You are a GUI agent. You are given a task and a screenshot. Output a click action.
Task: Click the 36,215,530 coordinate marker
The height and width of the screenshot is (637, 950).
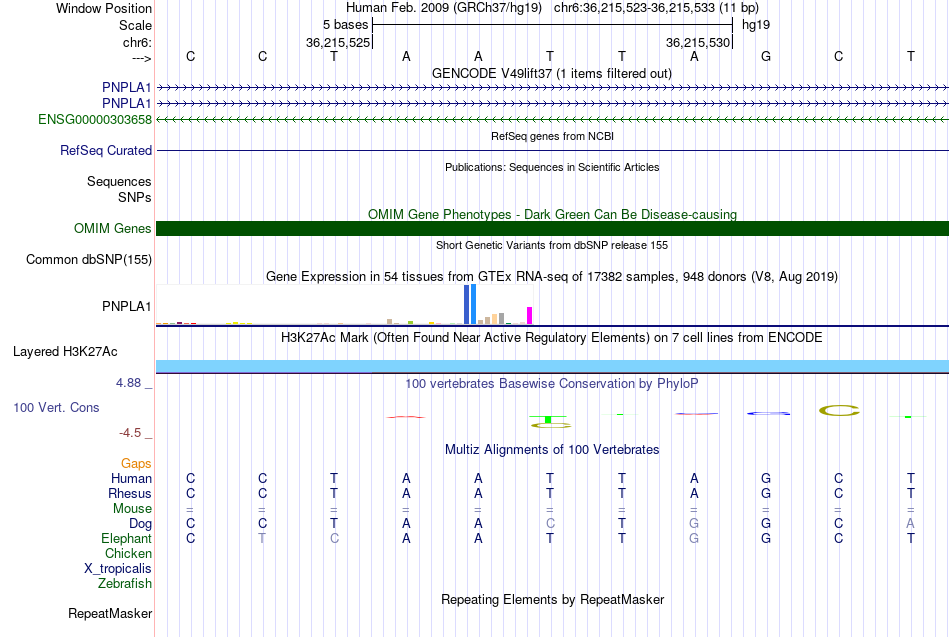(x=697, y=42)
